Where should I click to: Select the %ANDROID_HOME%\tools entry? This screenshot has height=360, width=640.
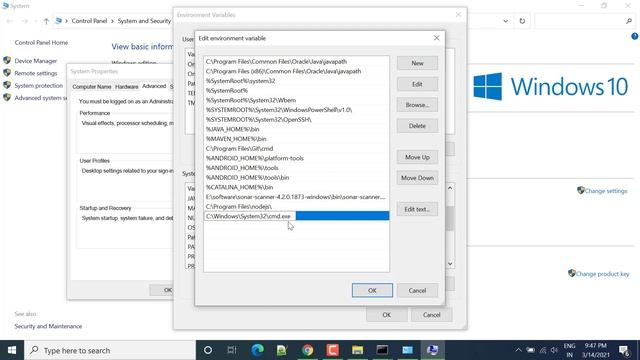point(296,168)
